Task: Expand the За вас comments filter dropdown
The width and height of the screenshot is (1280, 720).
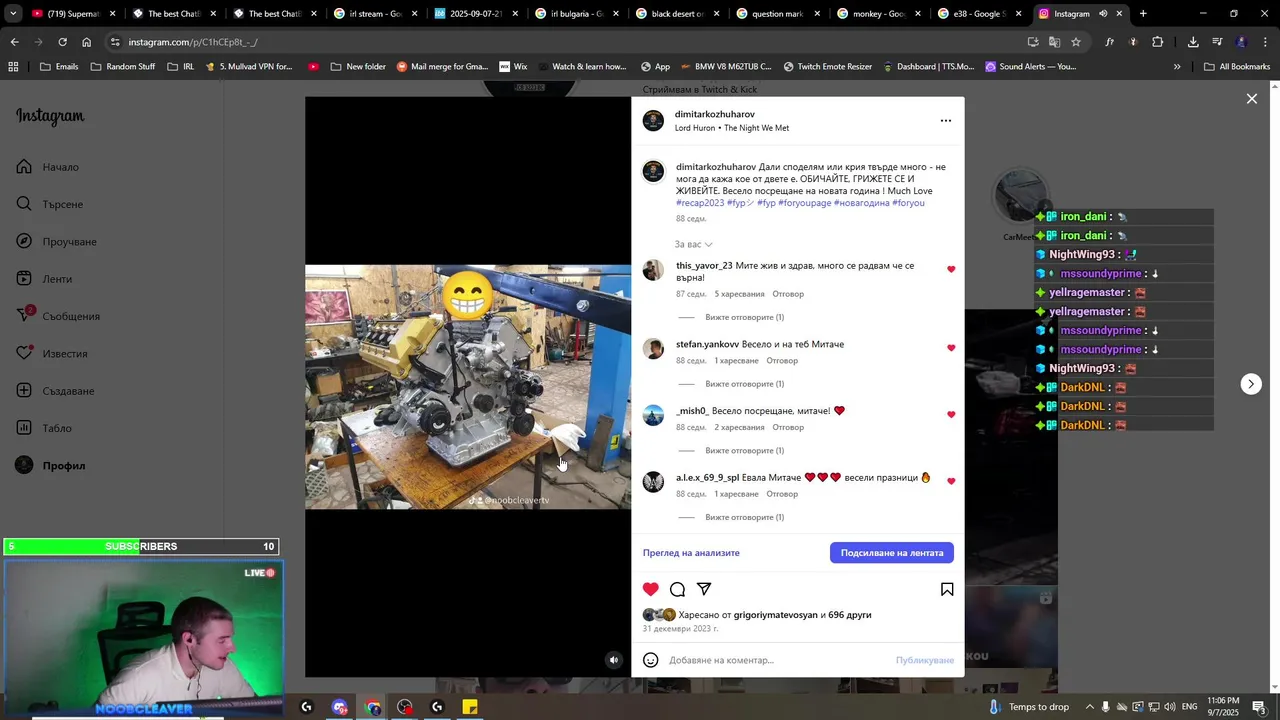Action: 694,244
